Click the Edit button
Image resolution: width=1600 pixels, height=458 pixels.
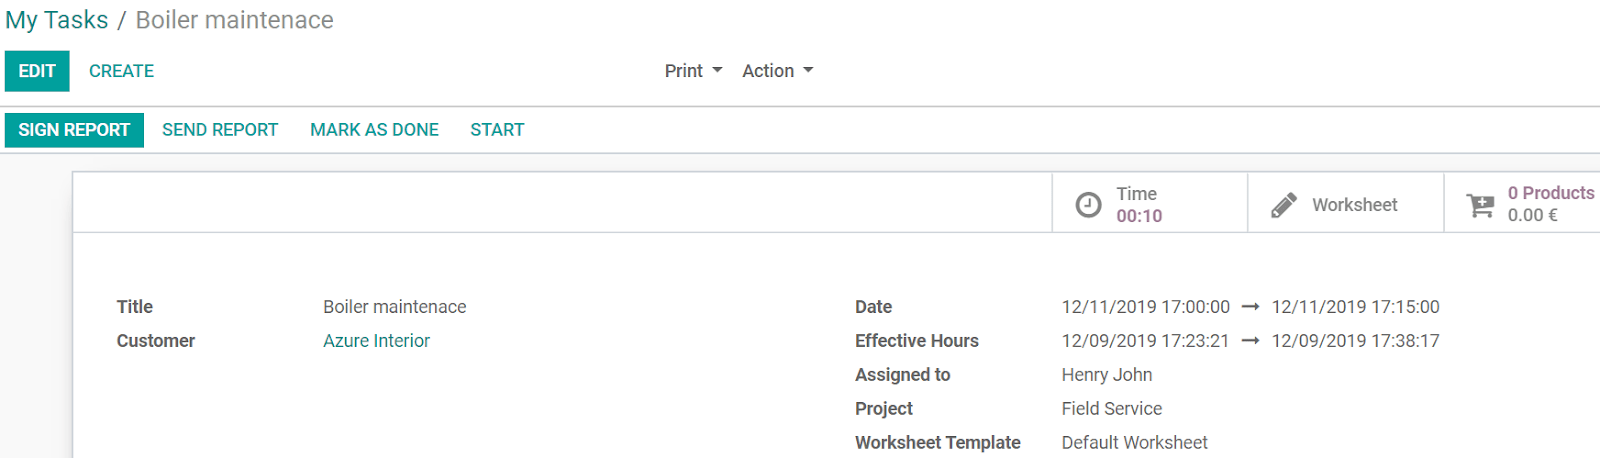(x=37, y=71)
